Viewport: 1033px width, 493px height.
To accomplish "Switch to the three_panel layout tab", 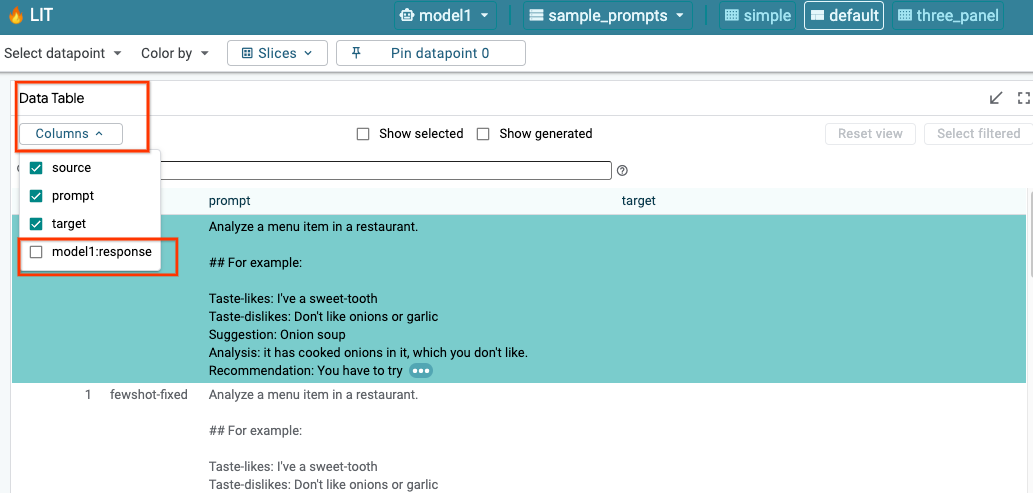I will pos(947,15).
